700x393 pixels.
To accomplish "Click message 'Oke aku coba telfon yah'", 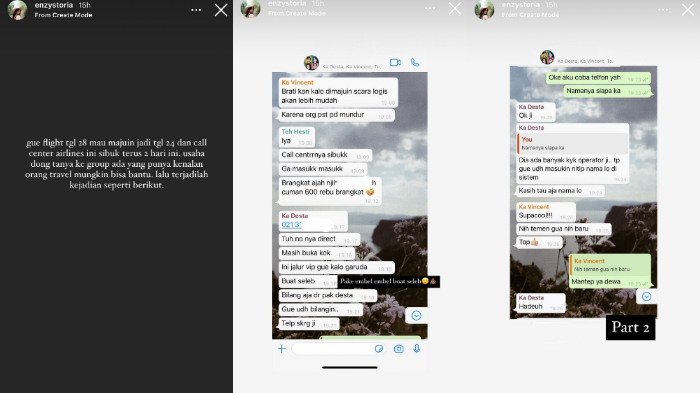I will click(x=598, y=78).
